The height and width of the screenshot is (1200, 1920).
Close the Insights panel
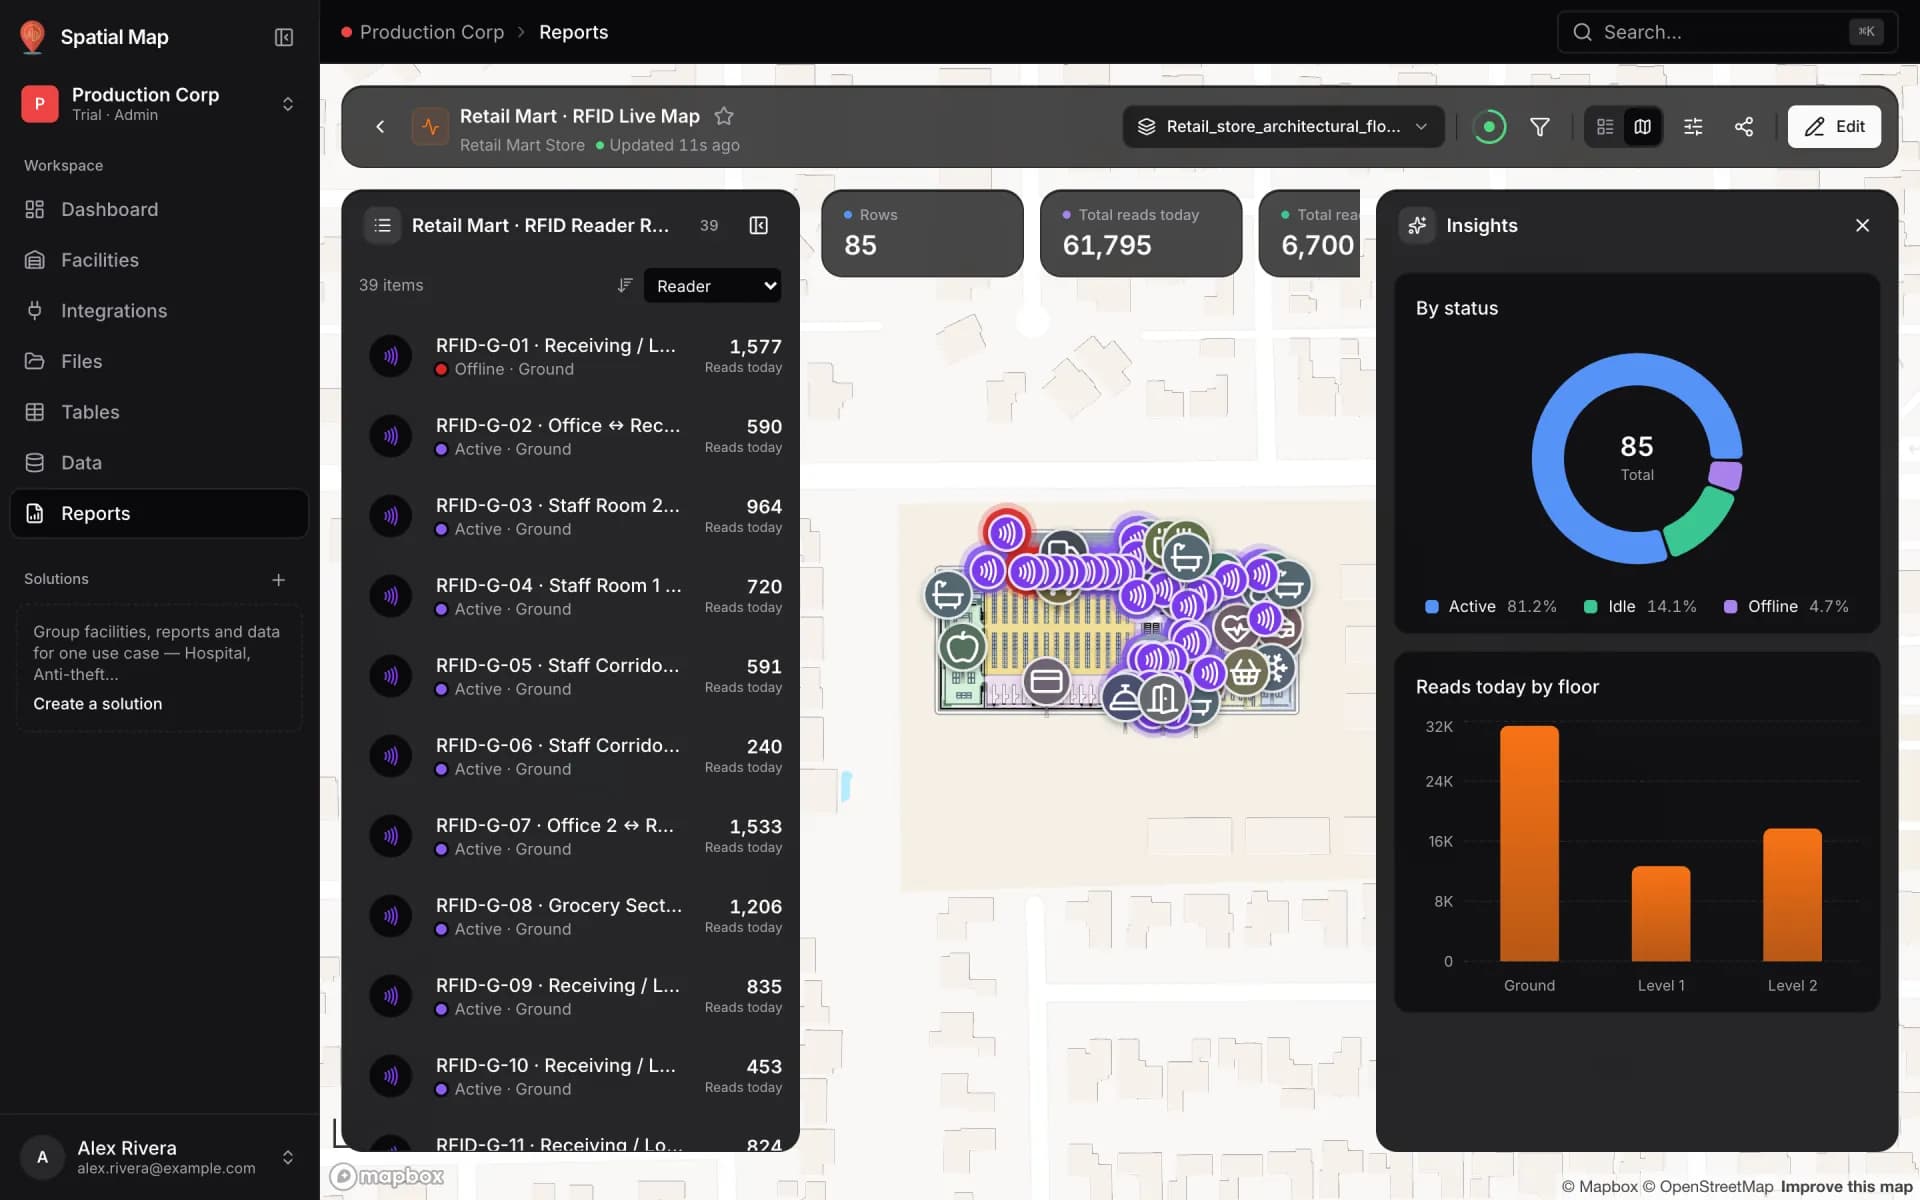[x=1862, y=226]
